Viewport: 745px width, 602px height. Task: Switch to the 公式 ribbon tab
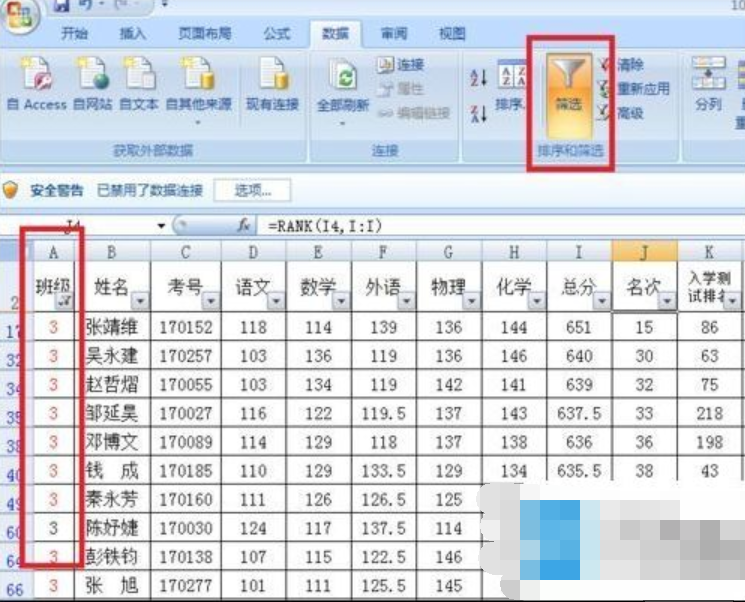click(276, 34)
